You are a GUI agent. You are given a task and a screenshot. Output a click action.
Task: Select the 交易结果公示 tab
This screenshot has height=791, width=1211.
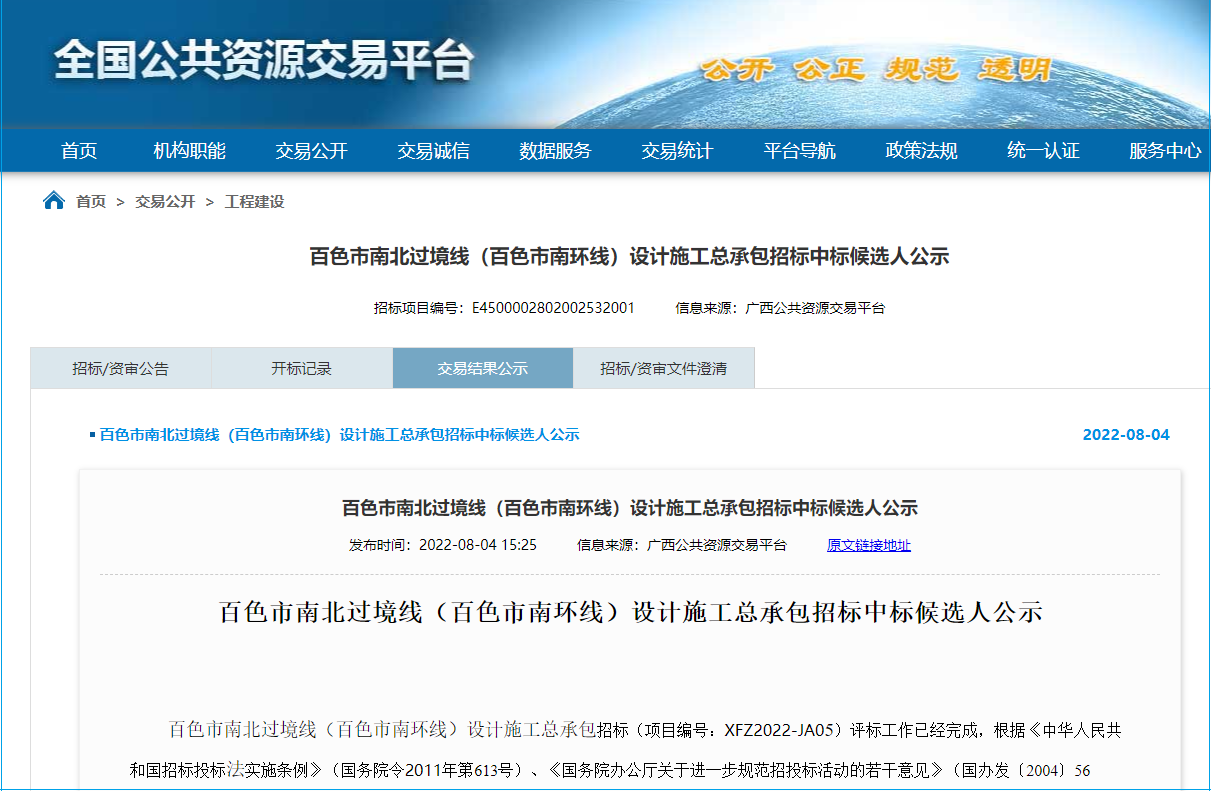482,368
